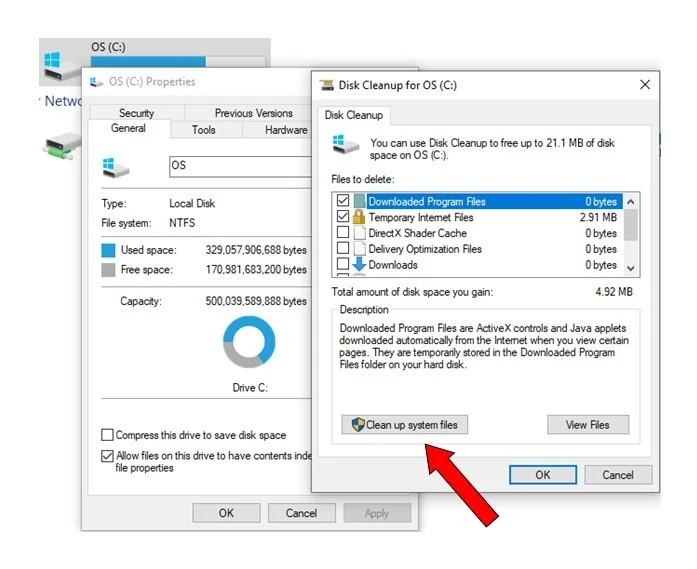
Task: Click the Delivery Optimization Files page icon
Action: 359,248
